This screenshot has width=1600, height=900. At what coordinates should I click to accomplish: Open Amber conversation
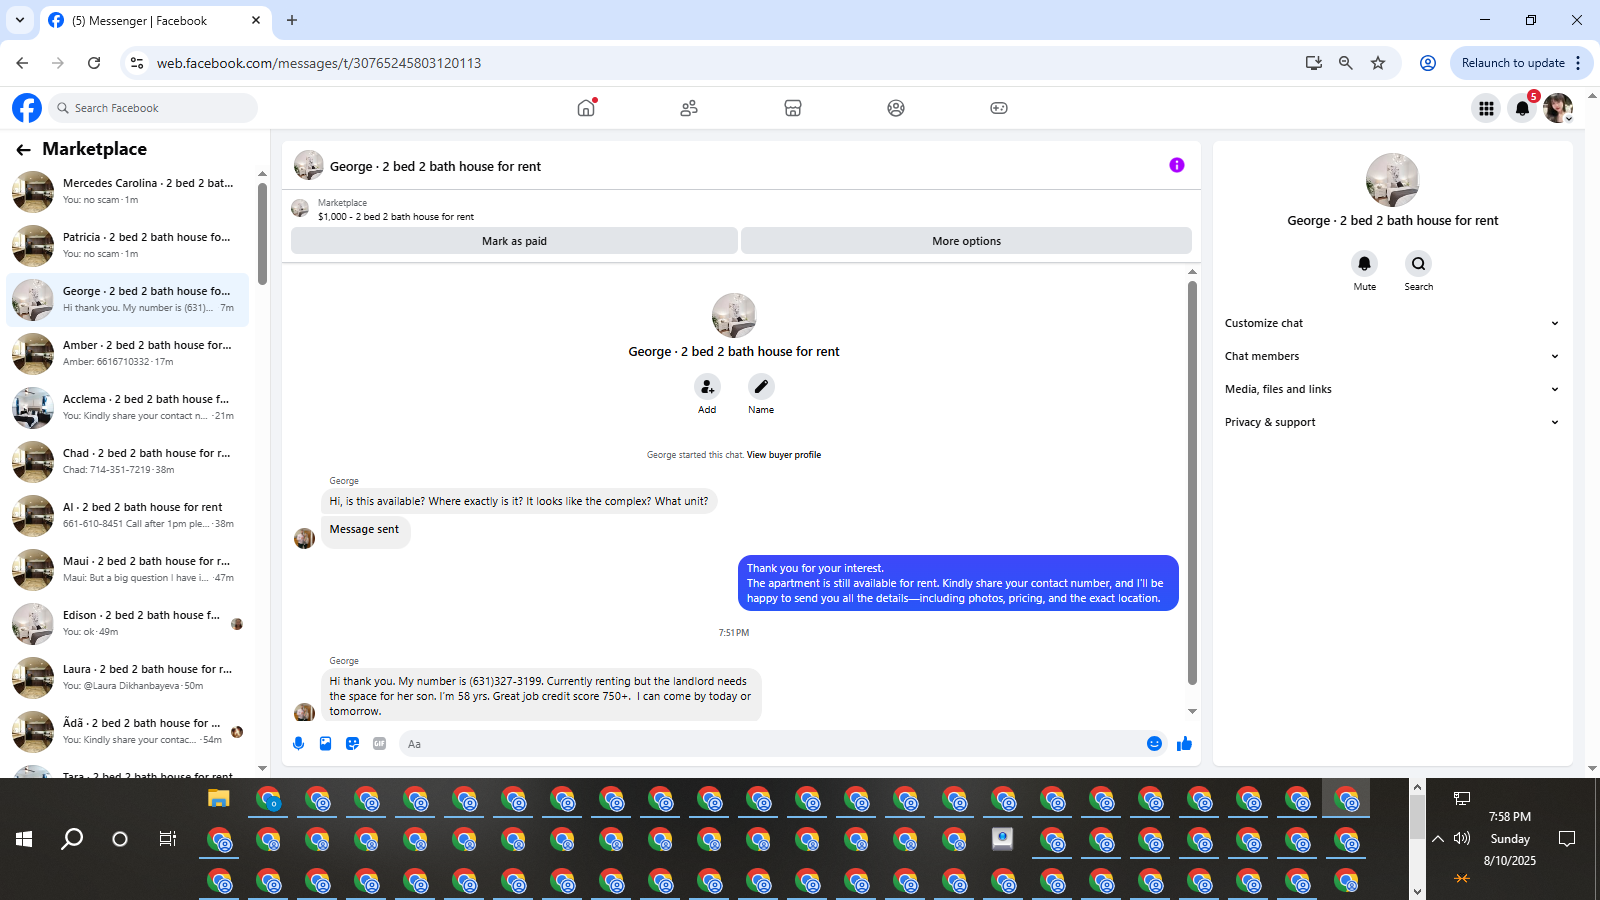click(128, 353)
